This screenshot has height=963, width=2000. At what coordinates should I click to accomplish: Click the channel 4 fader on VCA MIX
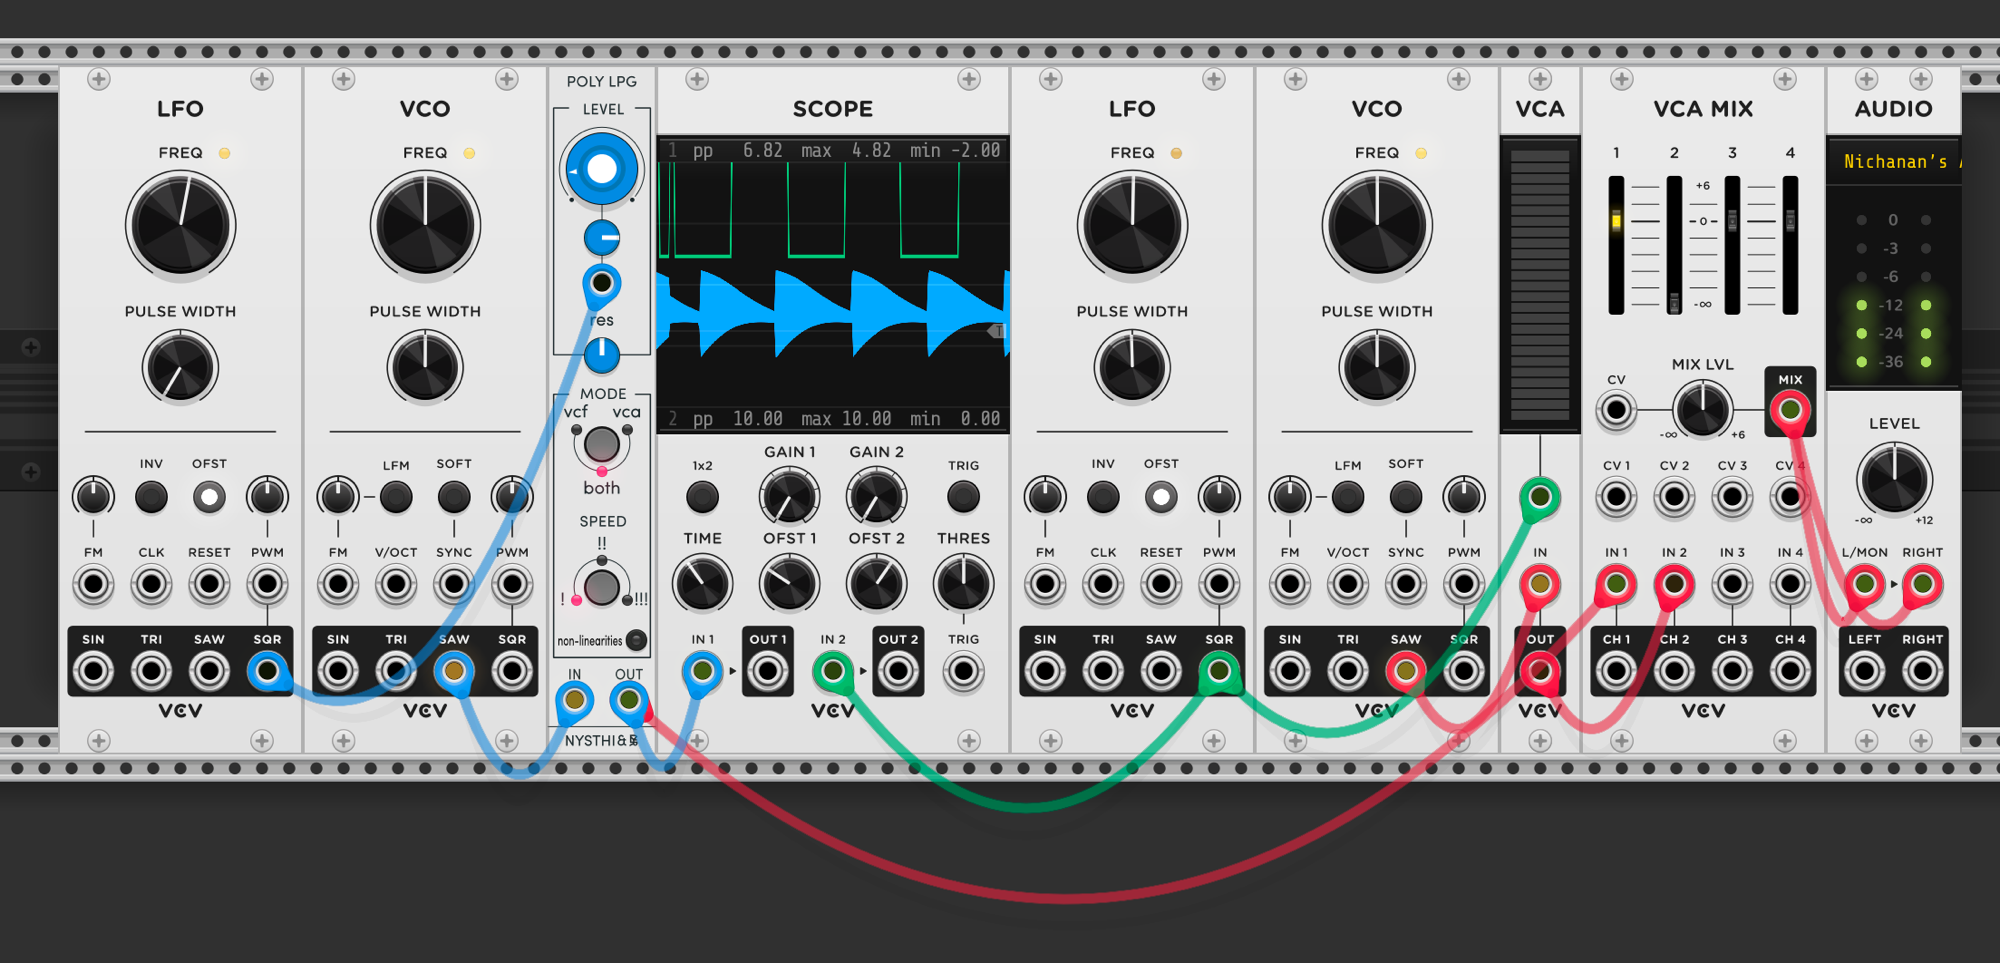(1790, 245)
